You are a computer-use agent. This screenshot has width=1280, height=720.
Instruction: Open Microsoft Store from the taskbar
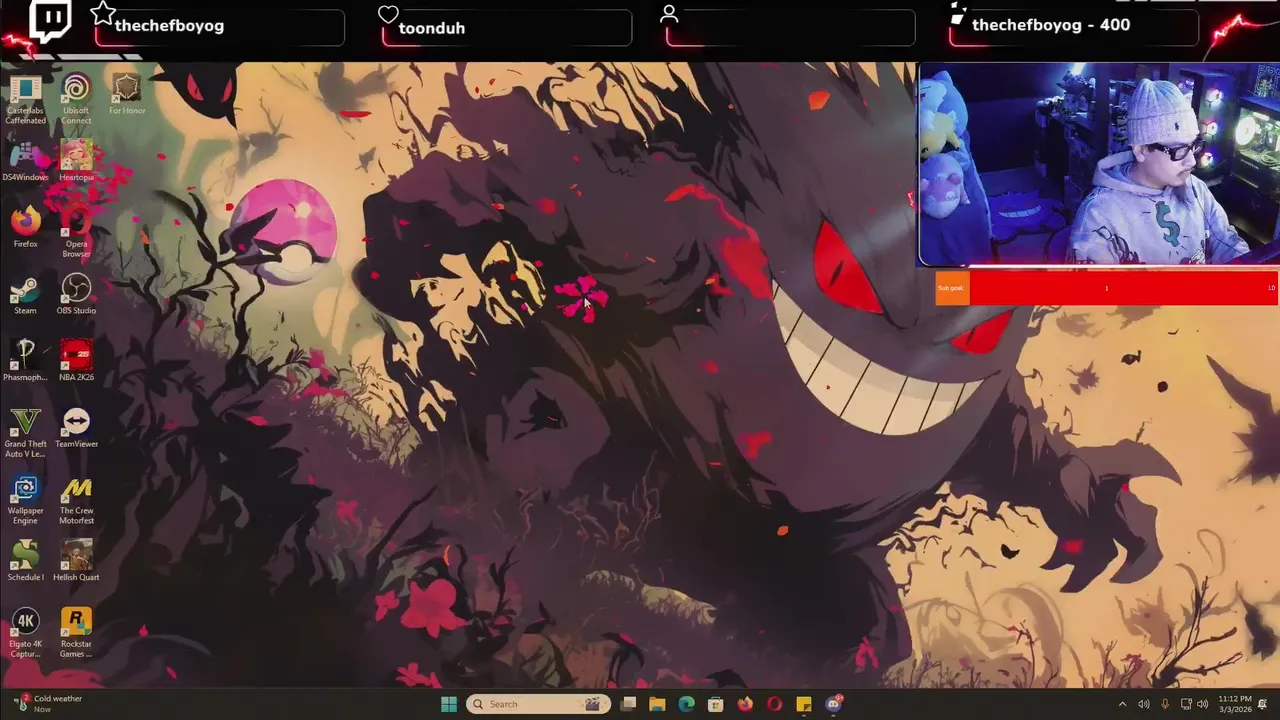point(715,704)
